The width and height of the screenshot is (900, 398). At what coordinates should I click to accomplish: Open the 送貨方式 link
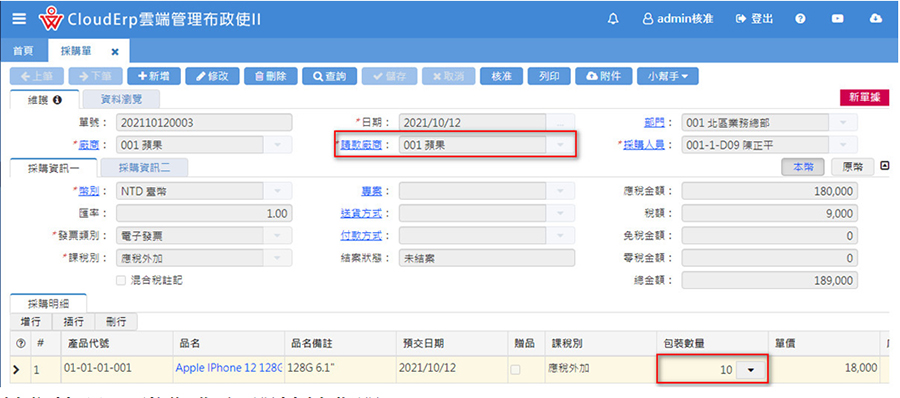tap(362, 214)
